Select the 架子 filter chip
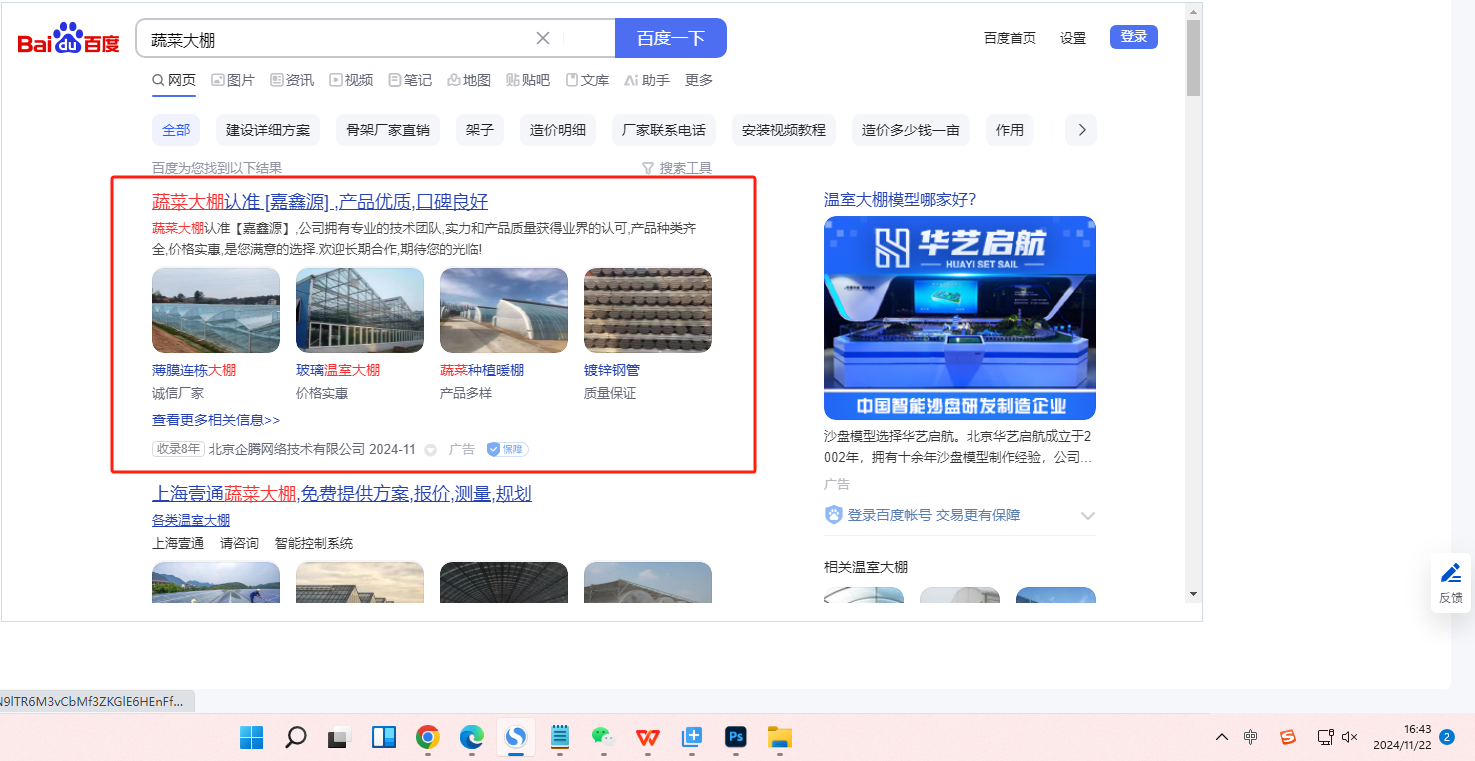 pos(480,130)
